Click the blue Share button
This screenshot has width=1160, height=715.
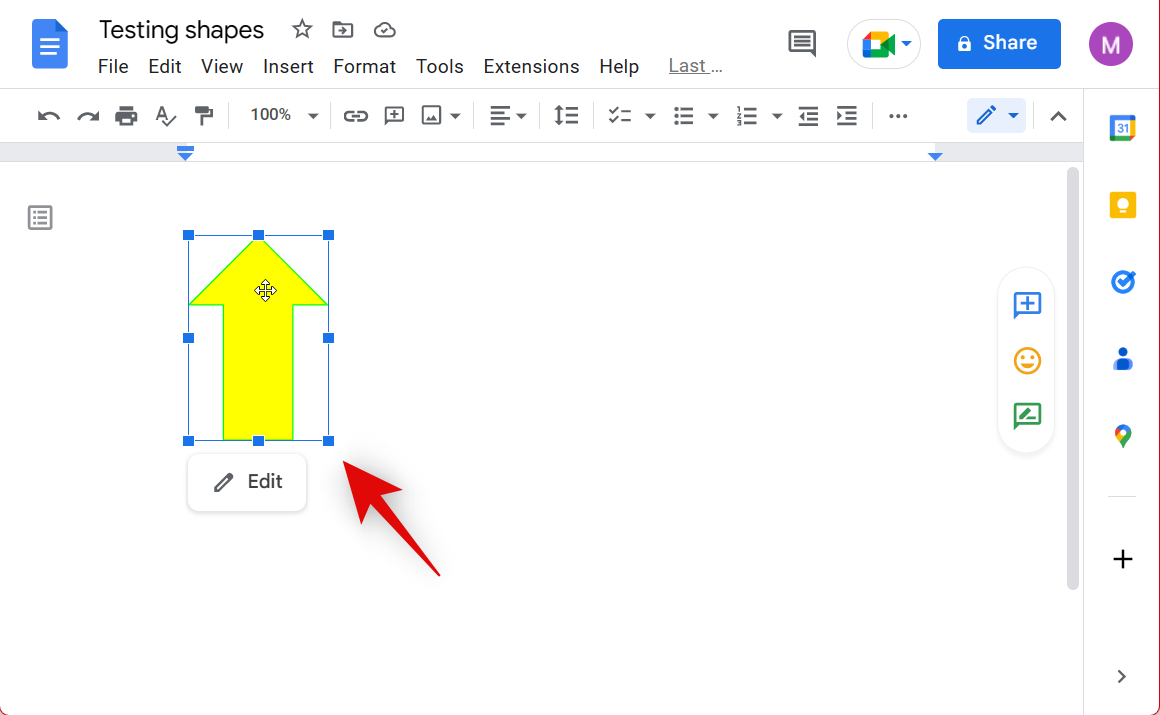[x=999, y=44]
